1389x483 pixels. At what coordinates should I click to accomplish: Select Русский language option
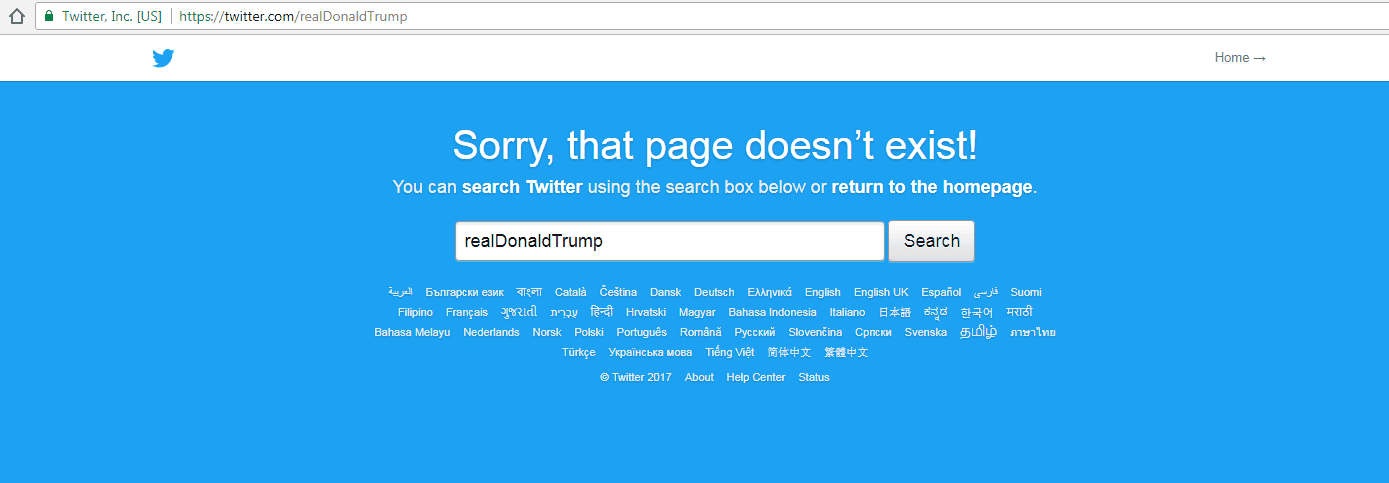755,332
